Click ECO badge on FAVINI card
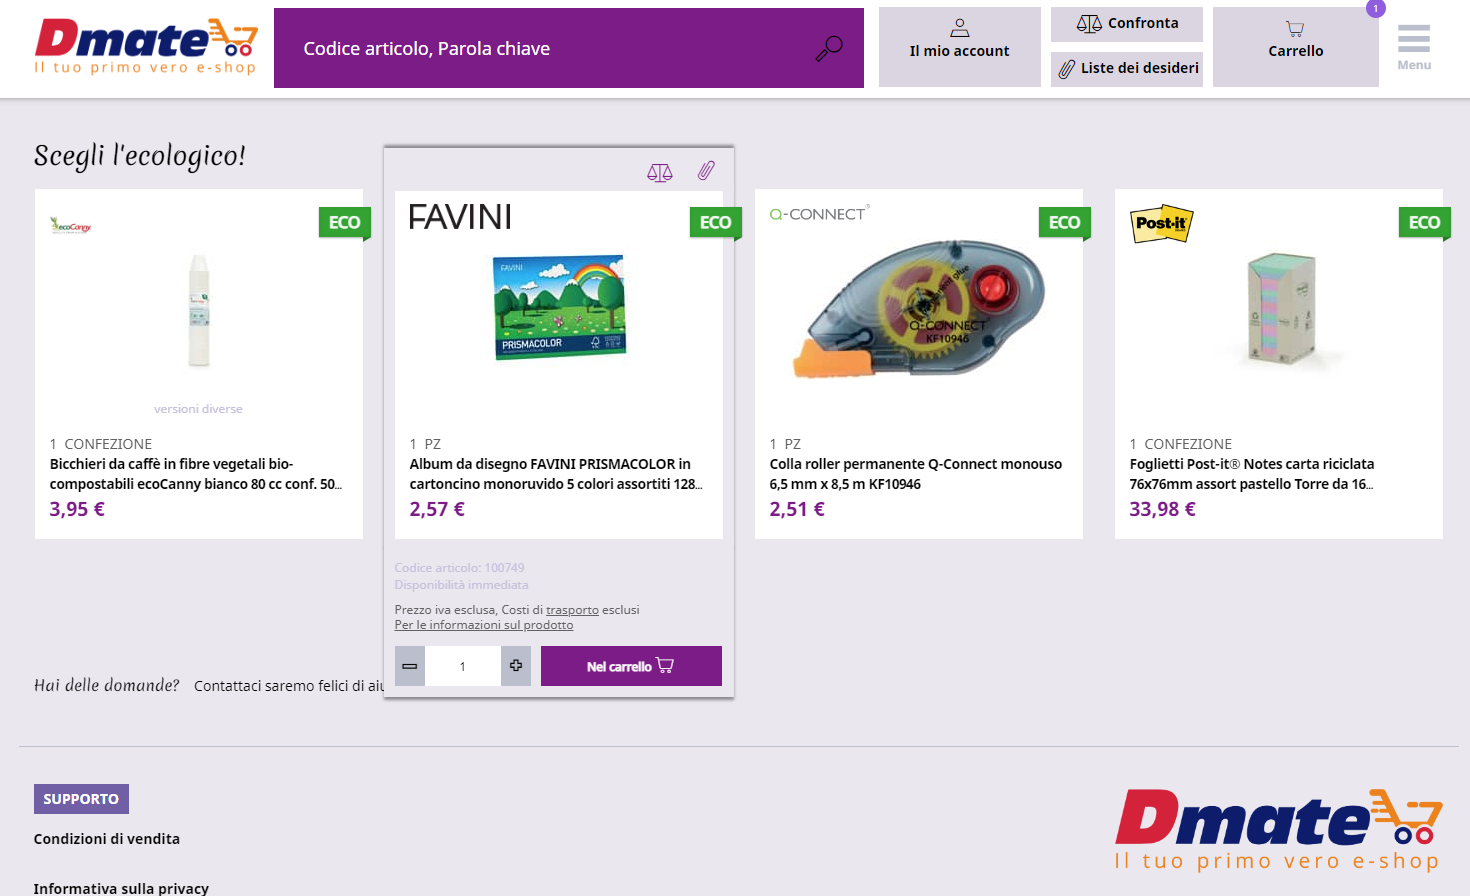The width and height of the screenshot is (1470, 896). coord(716,223)
